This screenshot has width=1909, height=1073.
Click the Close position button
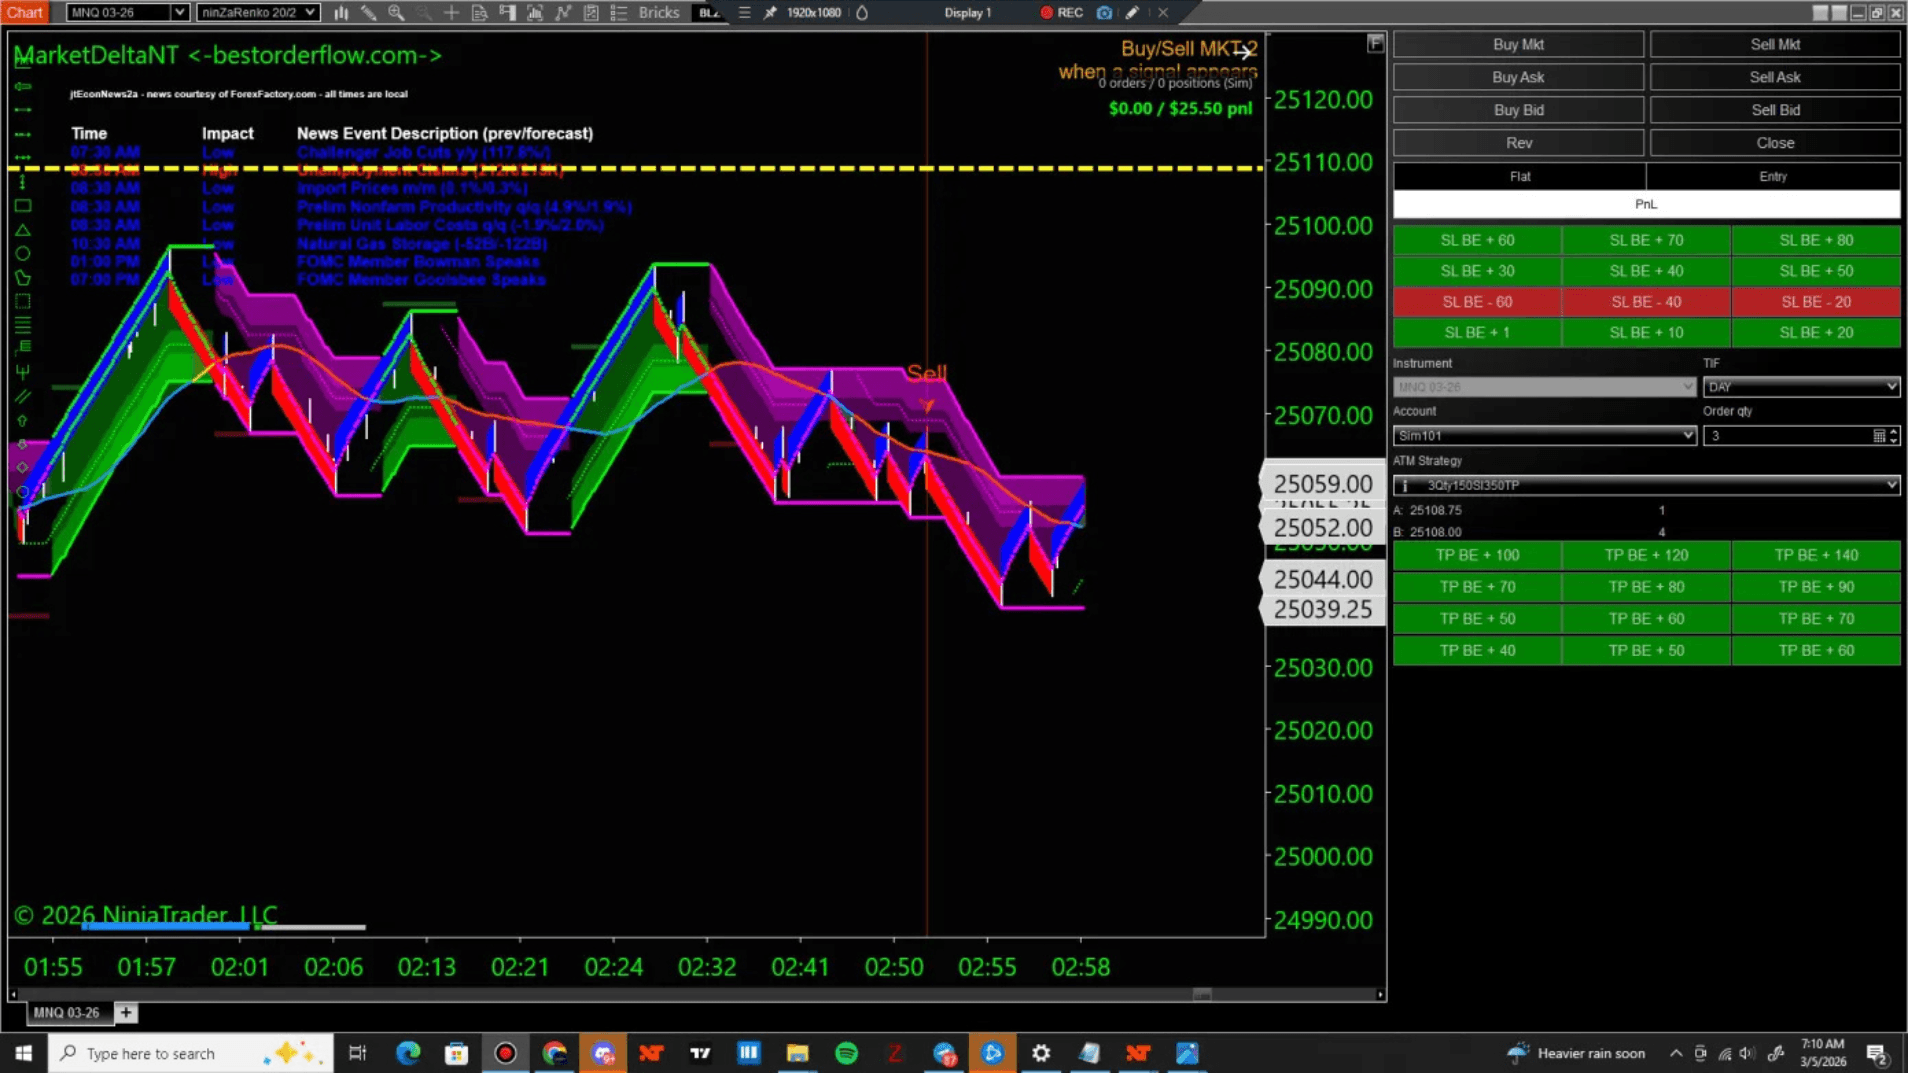pyautogui.click(x=1775, y=143)
